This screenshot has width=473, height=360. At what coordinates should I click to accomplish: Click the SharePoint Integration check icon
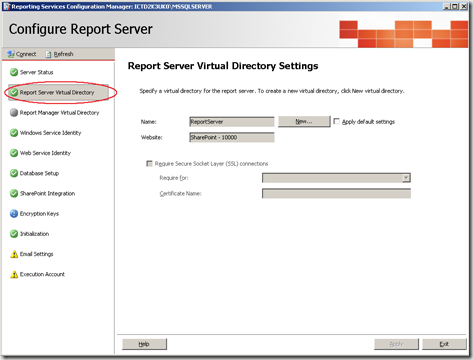point(14,193)
